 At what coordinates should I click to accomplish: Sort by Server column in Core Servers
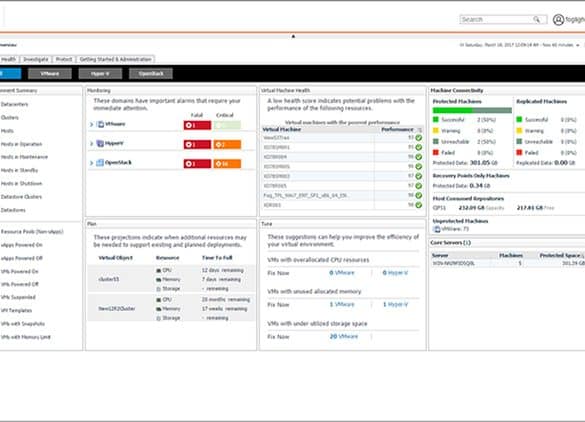pyautogui.click(x=440, y=256)
